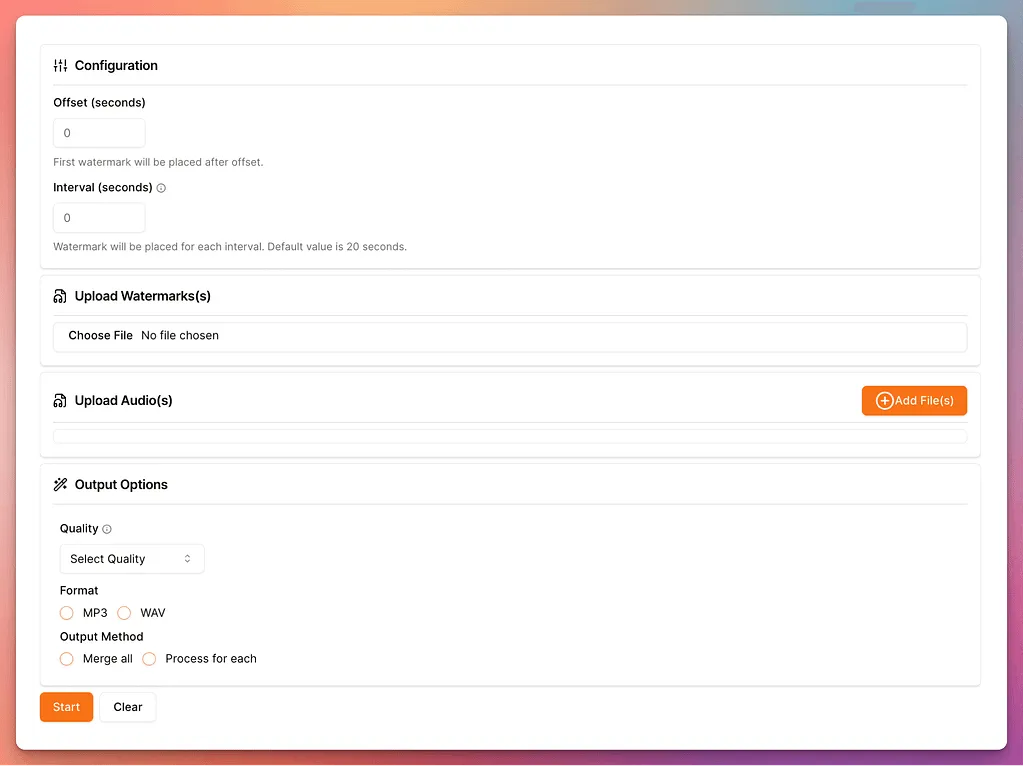This screenshot has height=766, width=1024.
Task: Click Choose File to upload a watermark
Action: coord(101,336)
